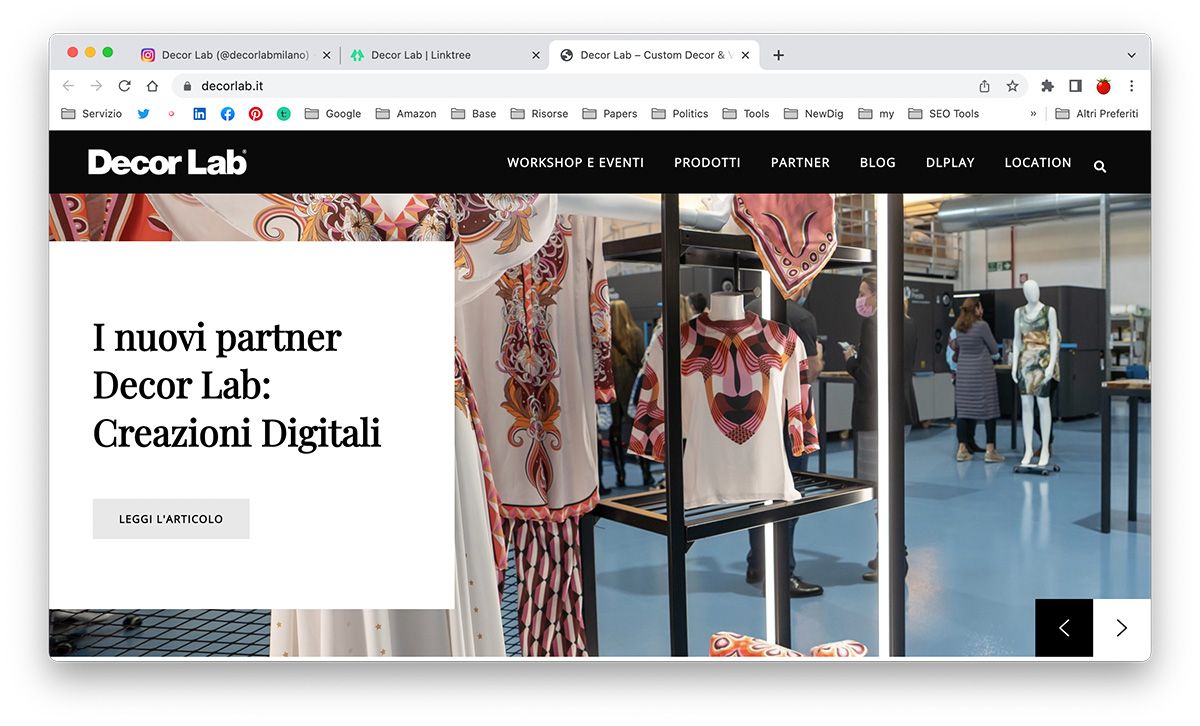Reload the page with refresh icon

coord(124,86)
